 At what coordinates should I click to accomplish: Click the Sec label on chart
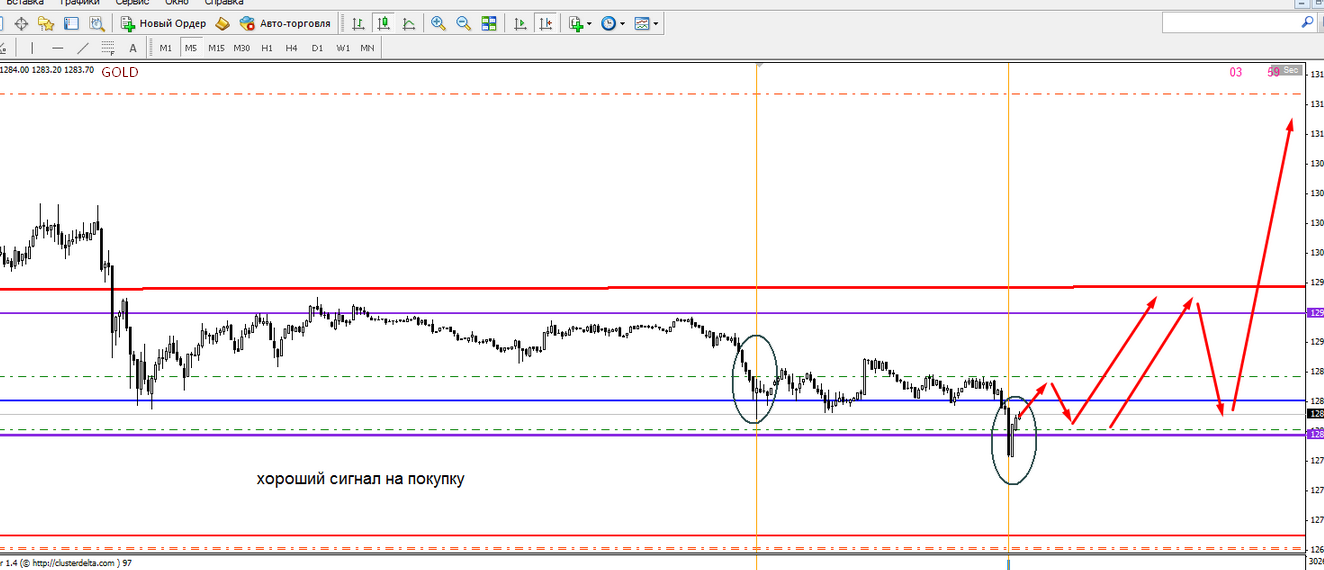(1291, 70)
